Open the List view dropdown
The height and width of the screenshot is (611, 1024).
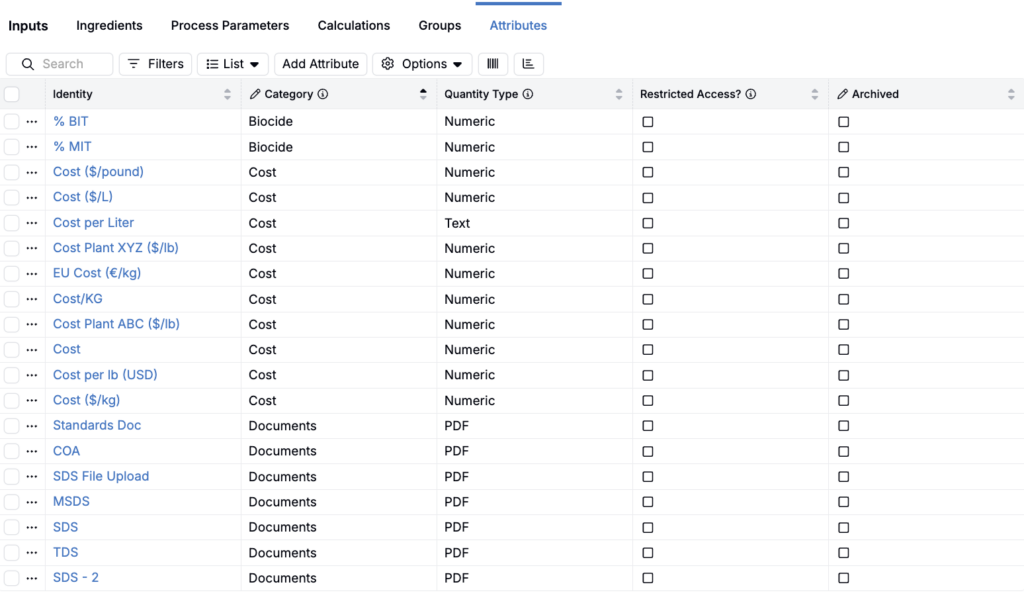click(x=232, y=64)
